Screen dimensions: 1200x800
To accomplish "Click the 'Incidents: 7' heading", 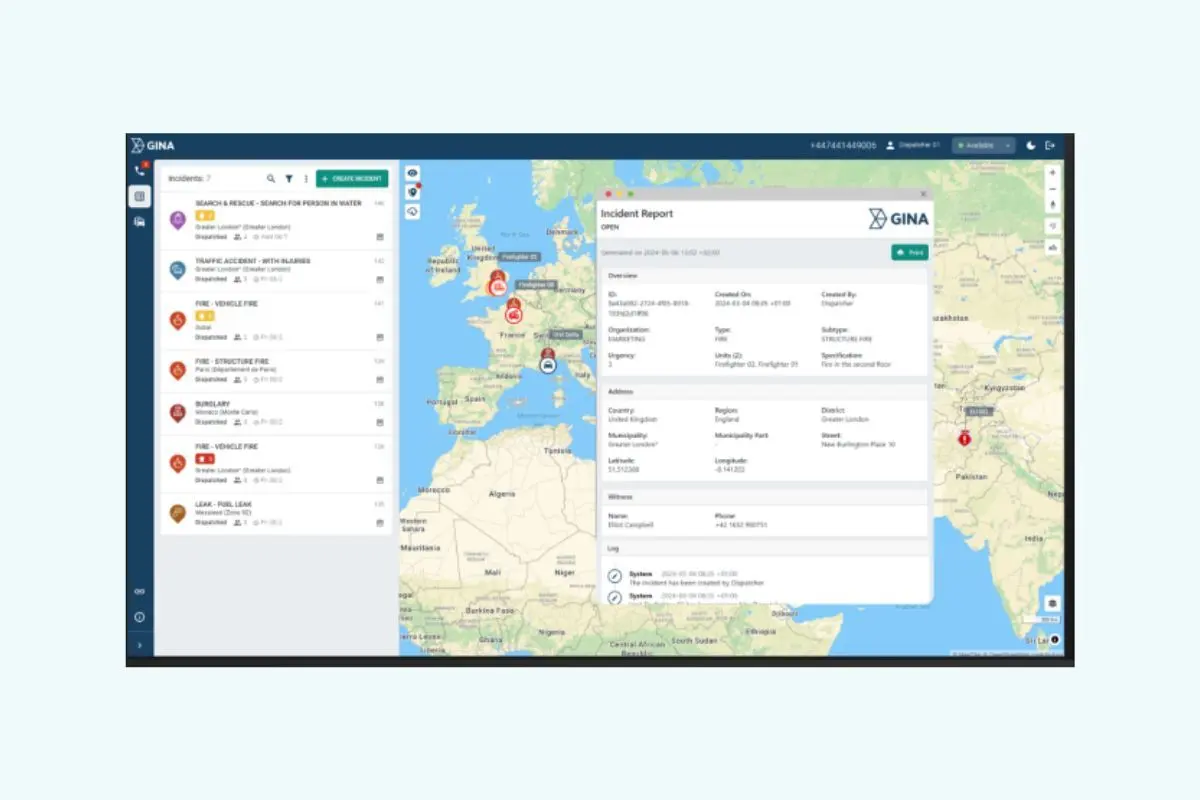I will [x=189, y=179].
